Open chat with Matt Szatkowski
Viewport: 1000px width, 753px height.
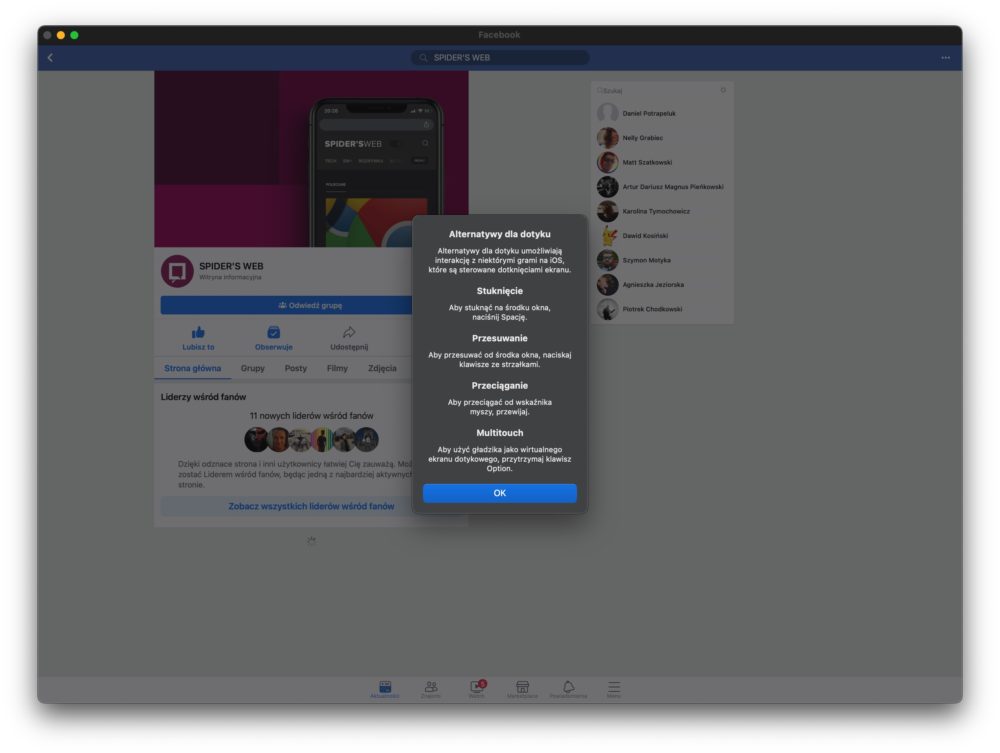pyautogui.click(x=662, y=163)
